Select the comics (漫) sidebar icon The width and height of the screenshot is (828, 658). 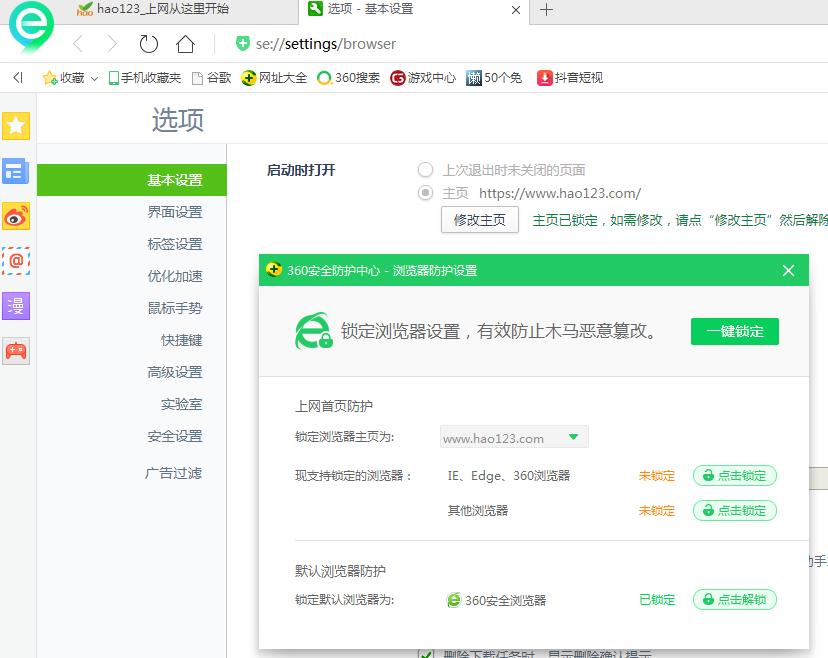point(16,306)
